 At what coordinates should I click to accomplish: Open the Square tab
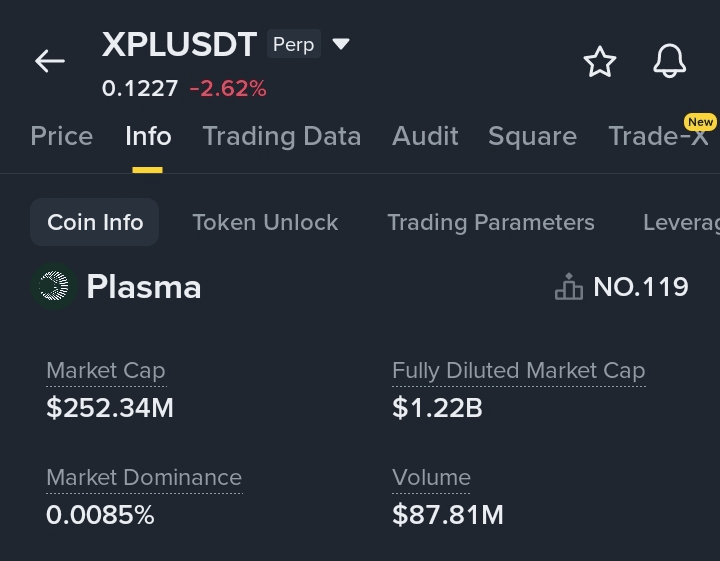point(532,136)
